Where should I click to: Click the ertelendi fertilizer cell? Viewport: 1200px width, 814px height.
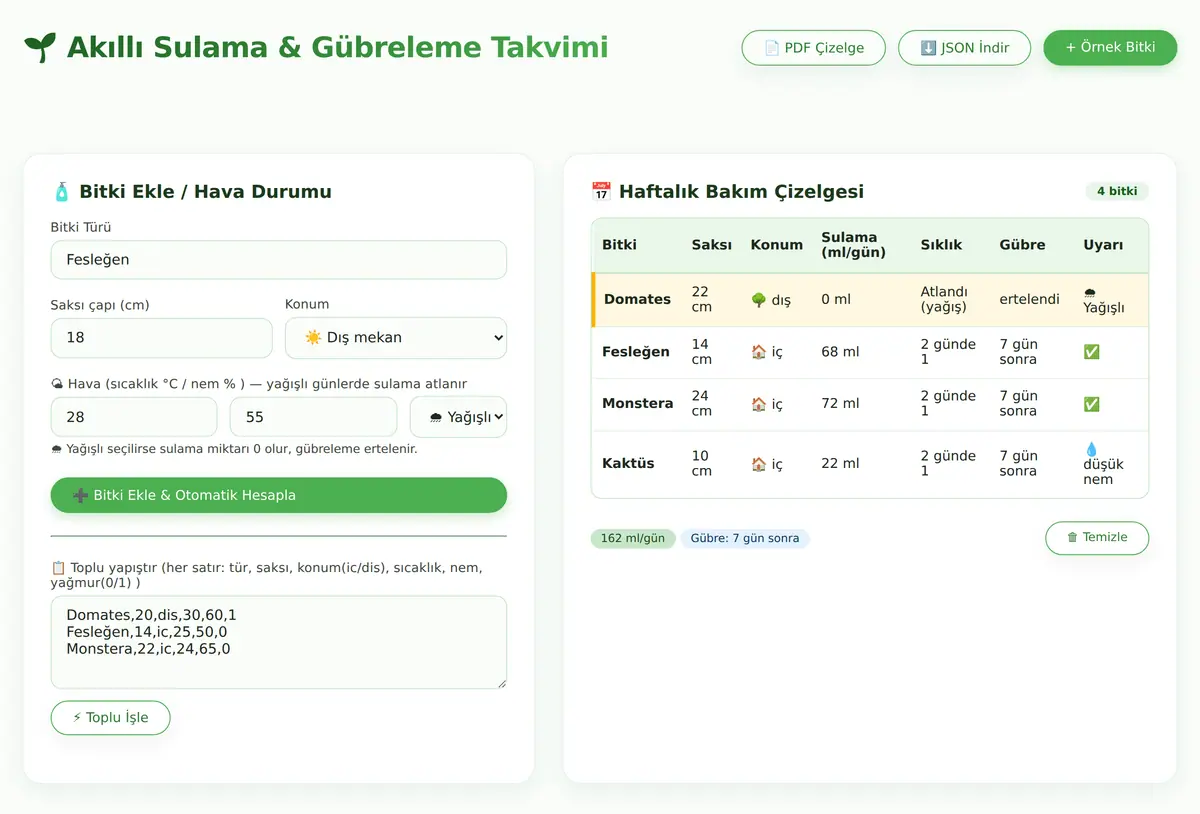click(x=1029, y=299)
